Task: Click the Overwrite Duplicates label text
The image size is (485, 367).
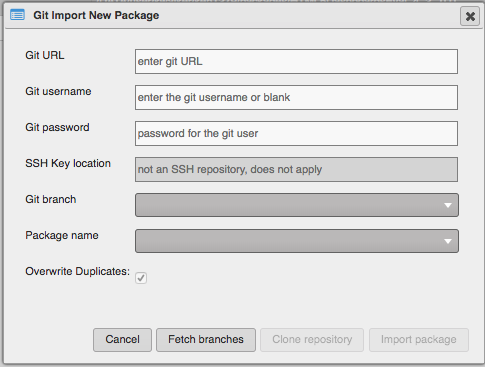Action: 77,271
